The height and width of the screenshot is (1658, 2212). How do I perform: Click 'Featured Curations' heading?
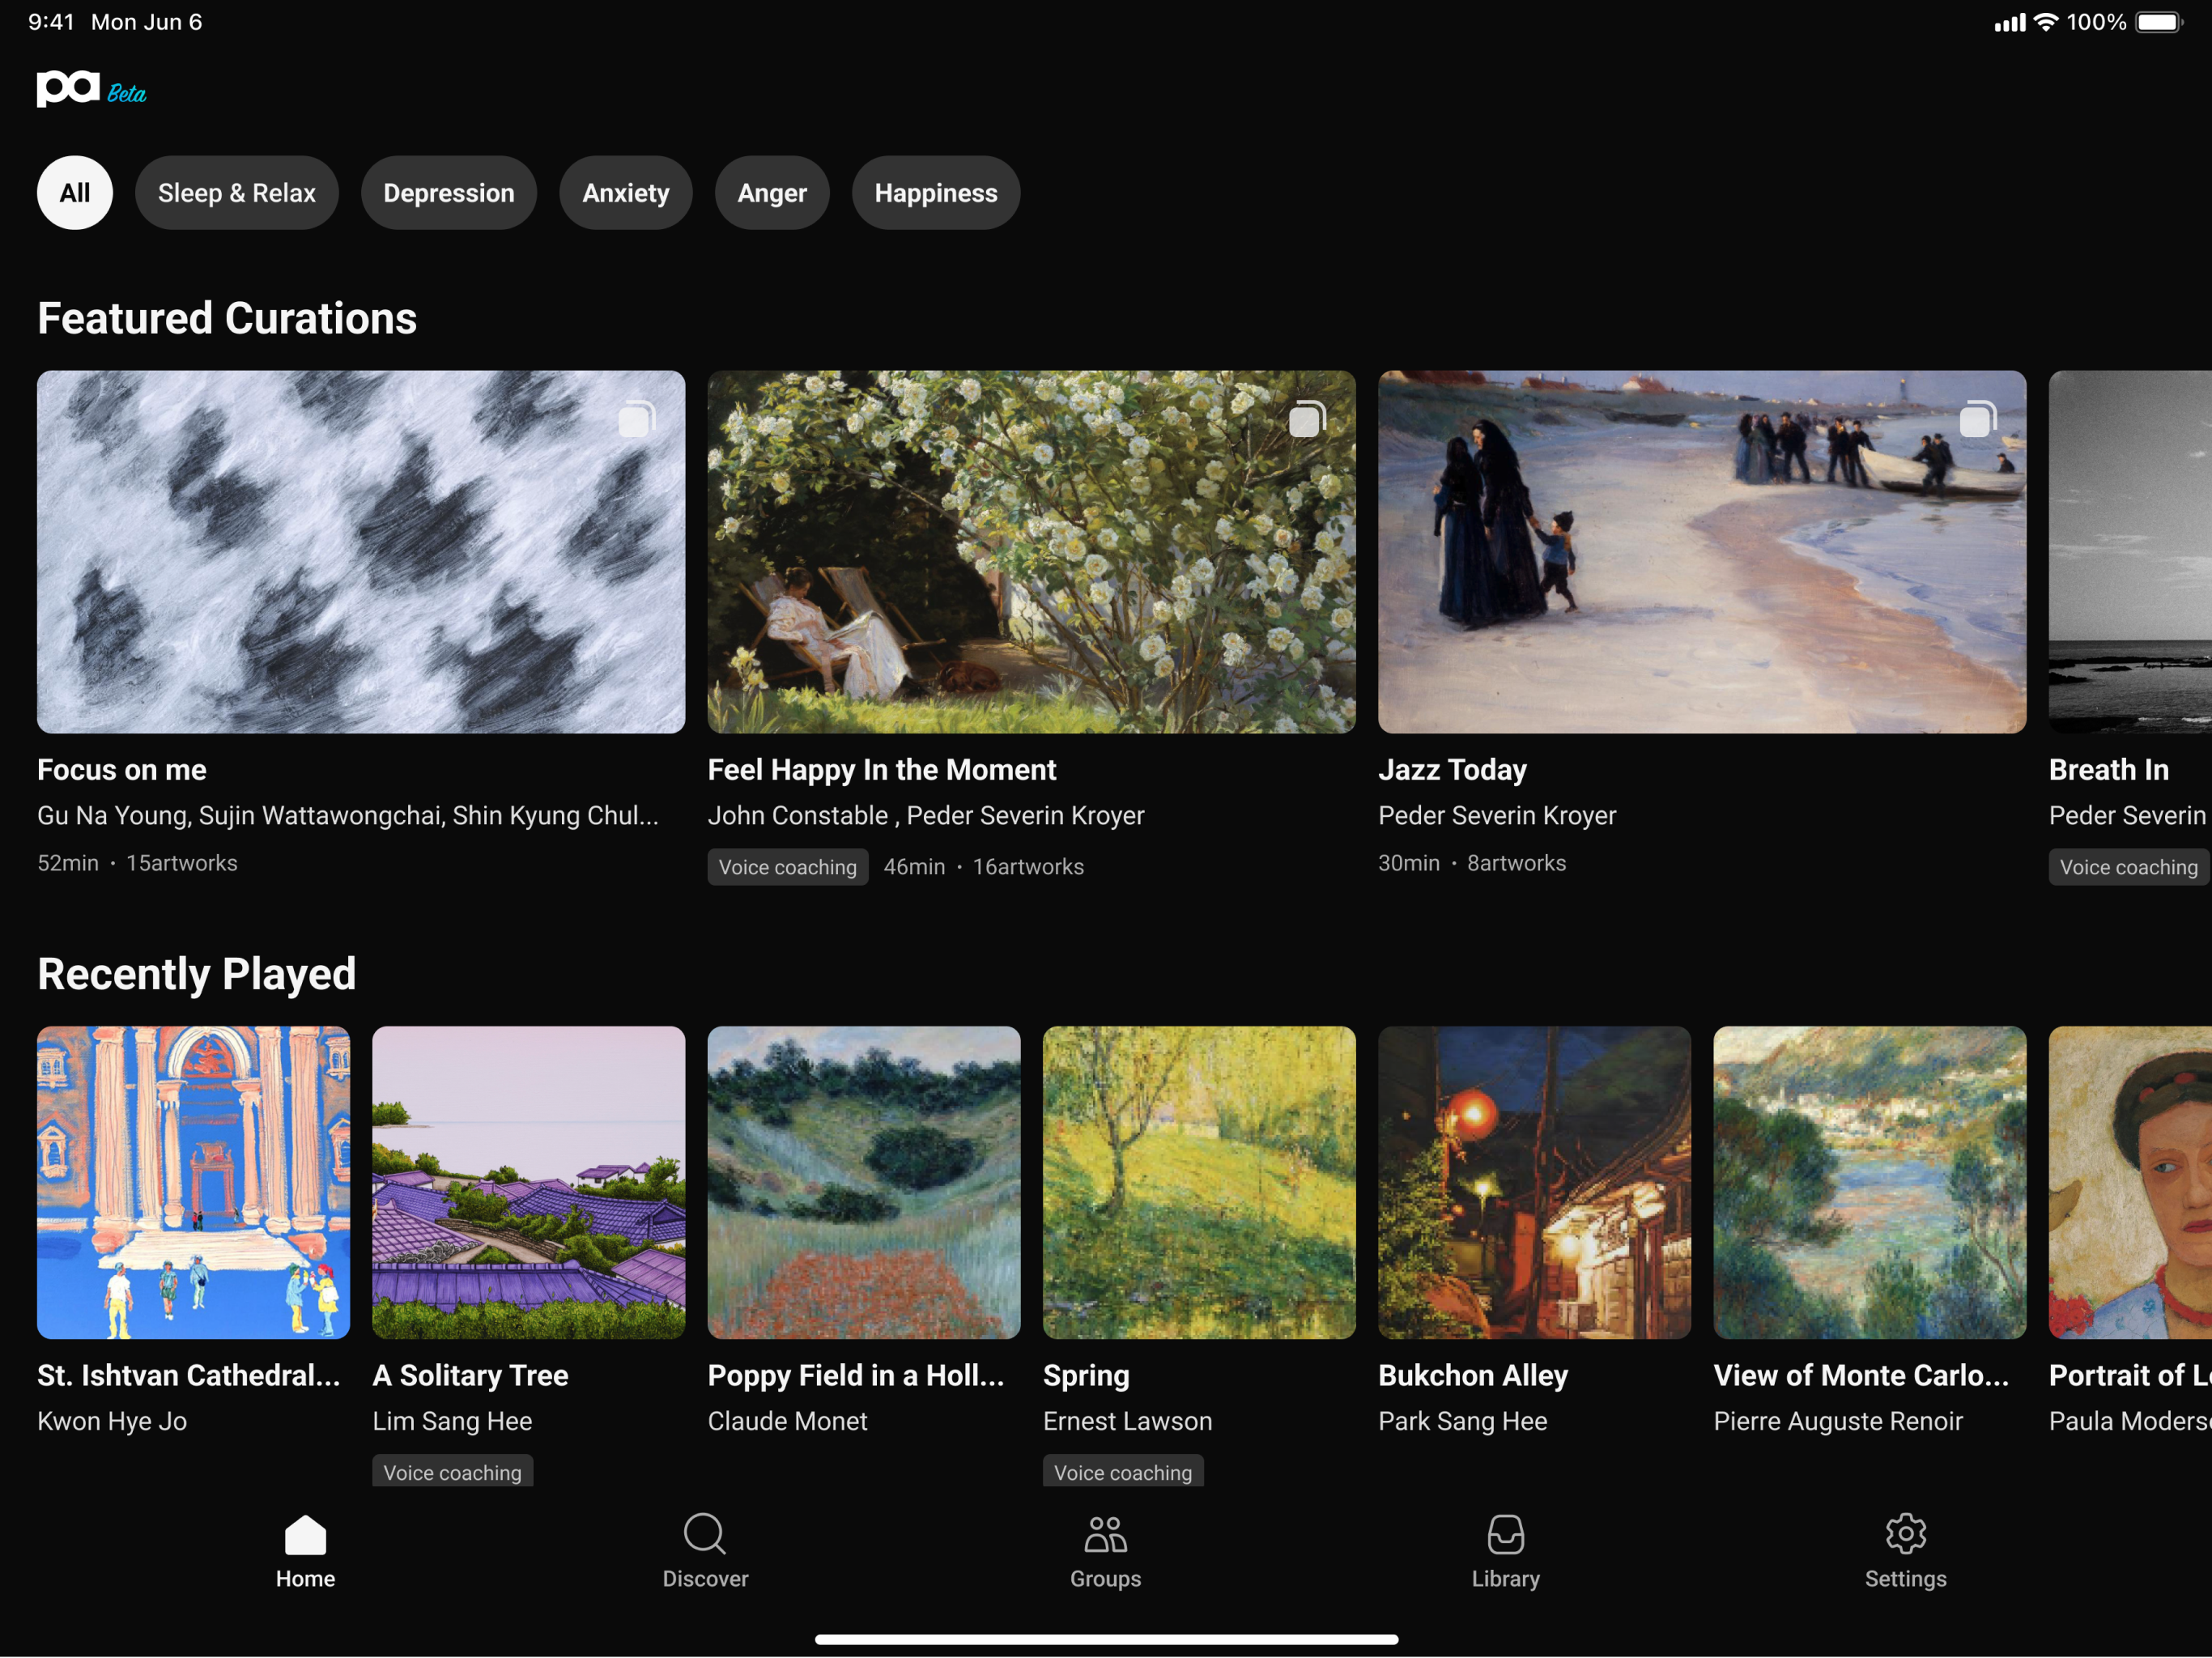coord(227,318)
